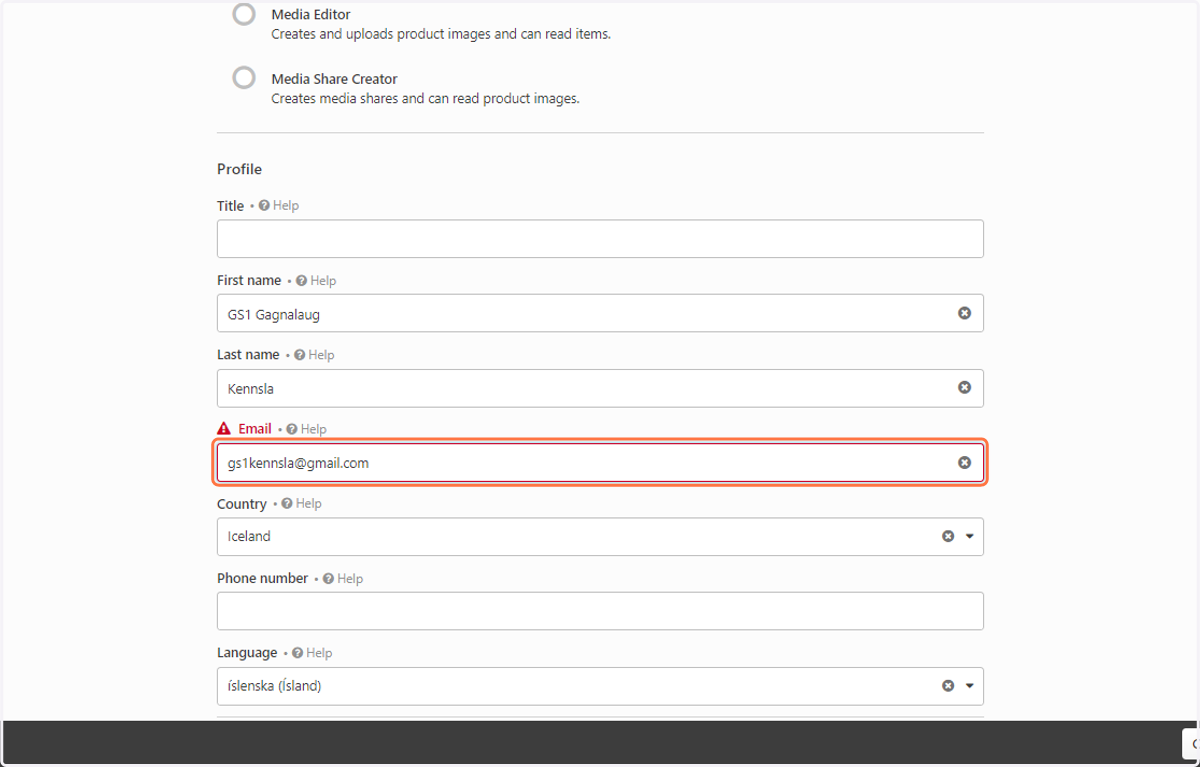This screenshot has width=1200, height=767.
Task: Click the Last name field containing Kennsla
Action: (x=600, y=388)
